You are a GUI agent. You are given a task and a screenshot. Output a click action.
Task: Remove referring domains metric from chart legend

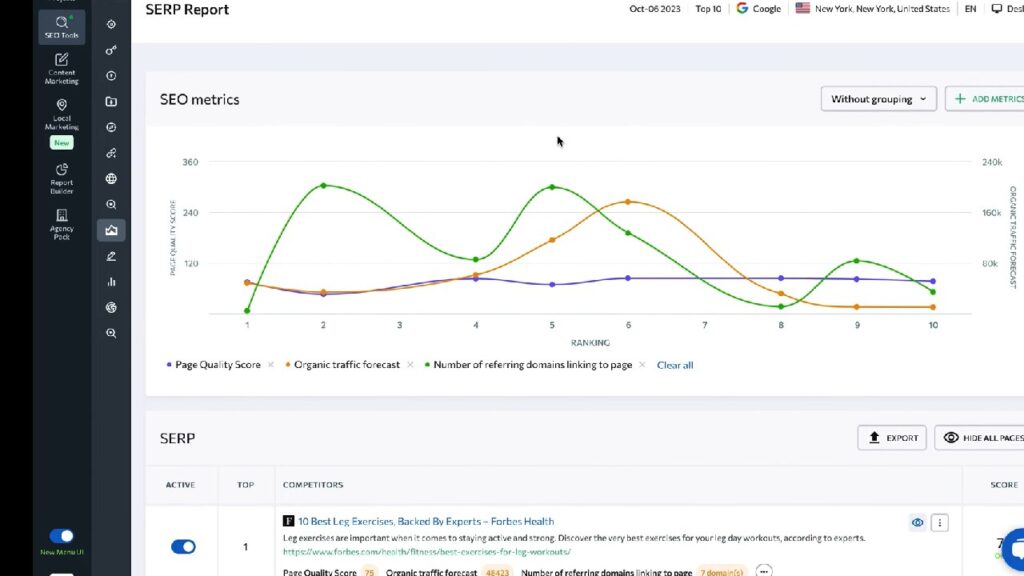coord(642,364)
